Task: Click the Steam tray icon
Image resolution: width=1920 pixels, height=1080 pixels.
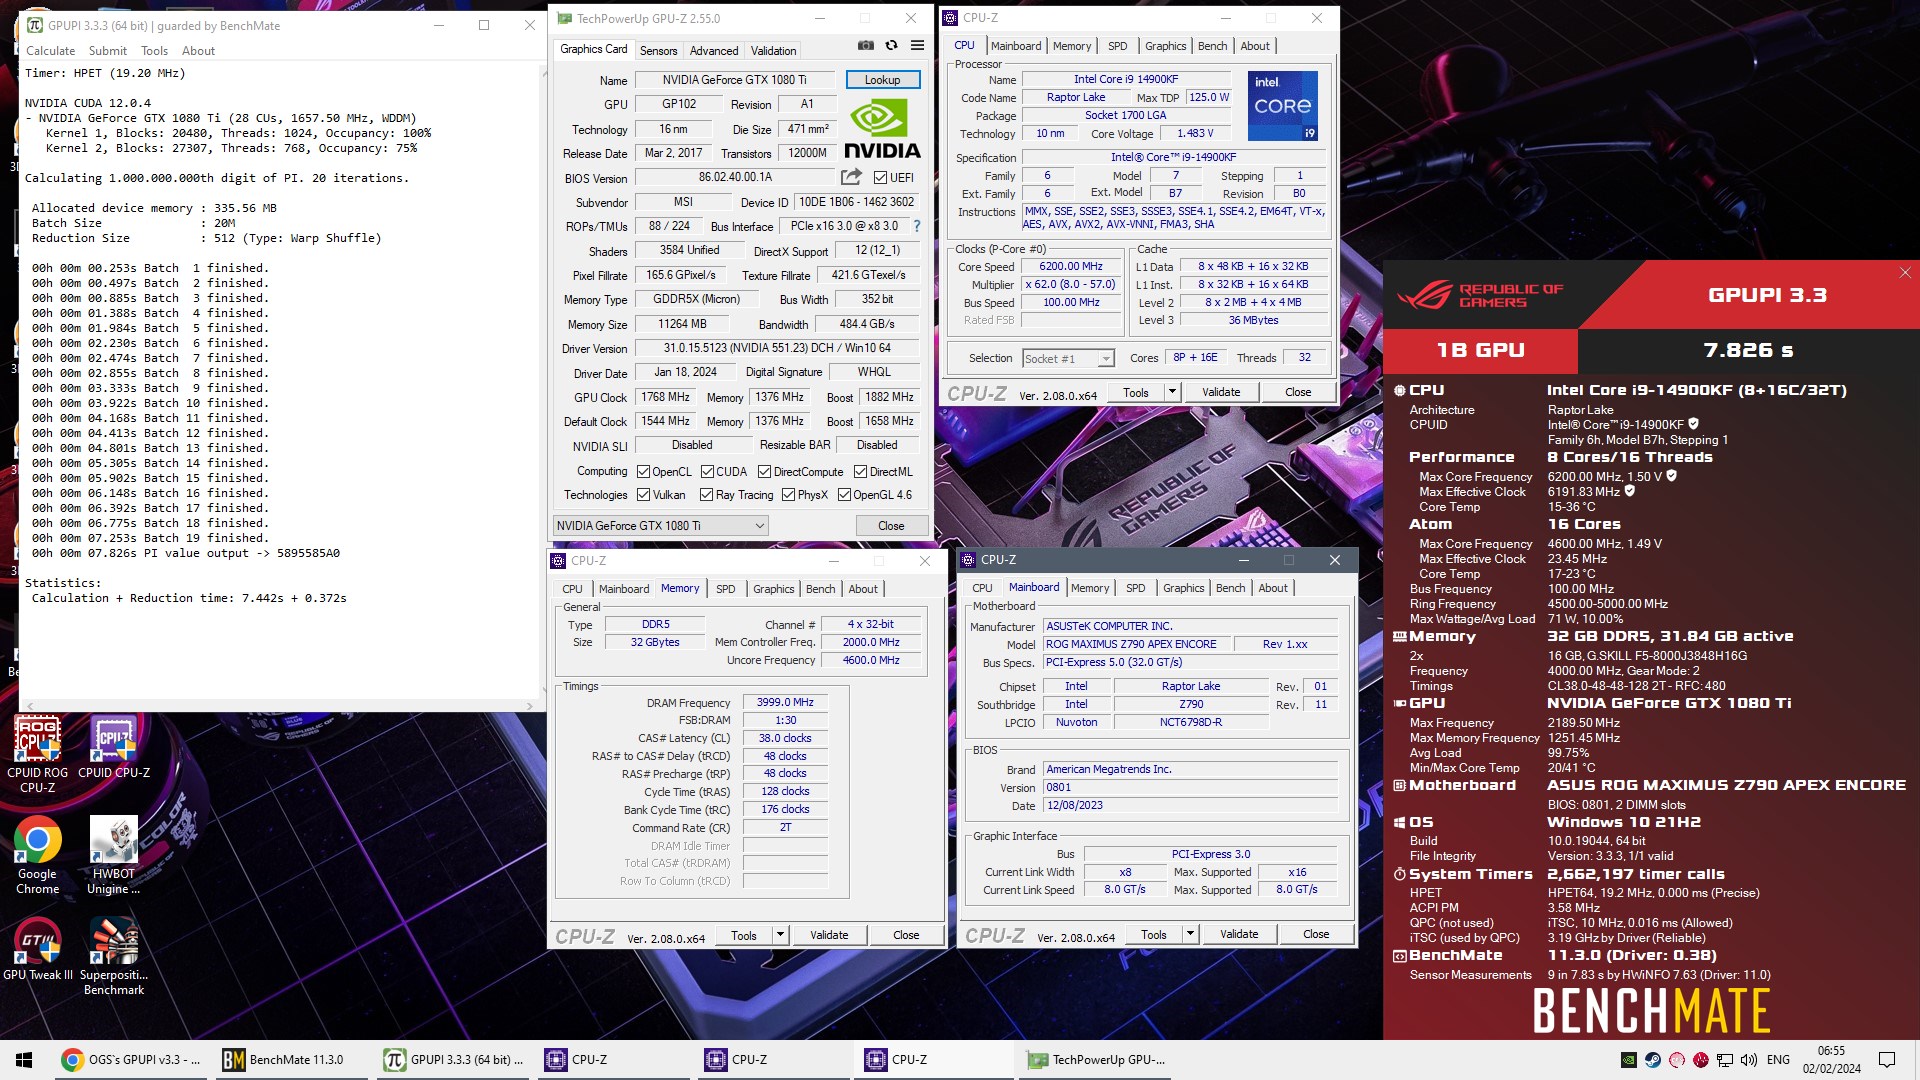Action: coord(1653,1060)
